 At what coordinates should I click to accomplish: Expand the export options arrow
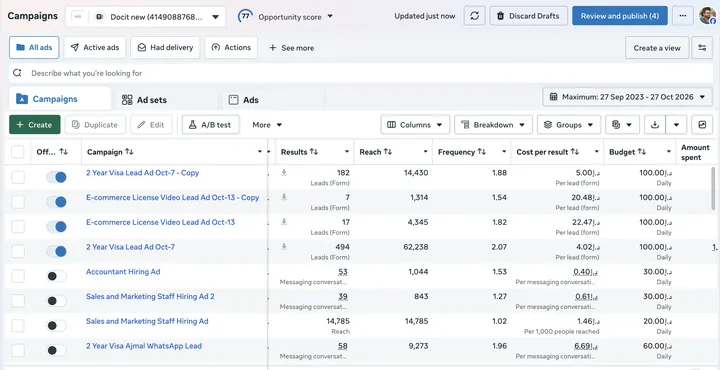point(676,125)
